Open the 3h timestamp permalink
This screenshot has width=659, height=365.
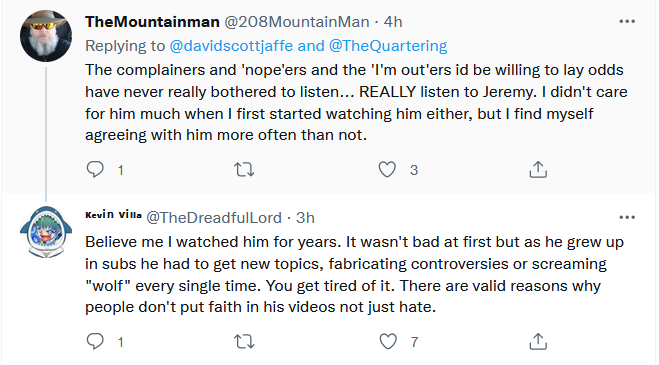[305, 217]
